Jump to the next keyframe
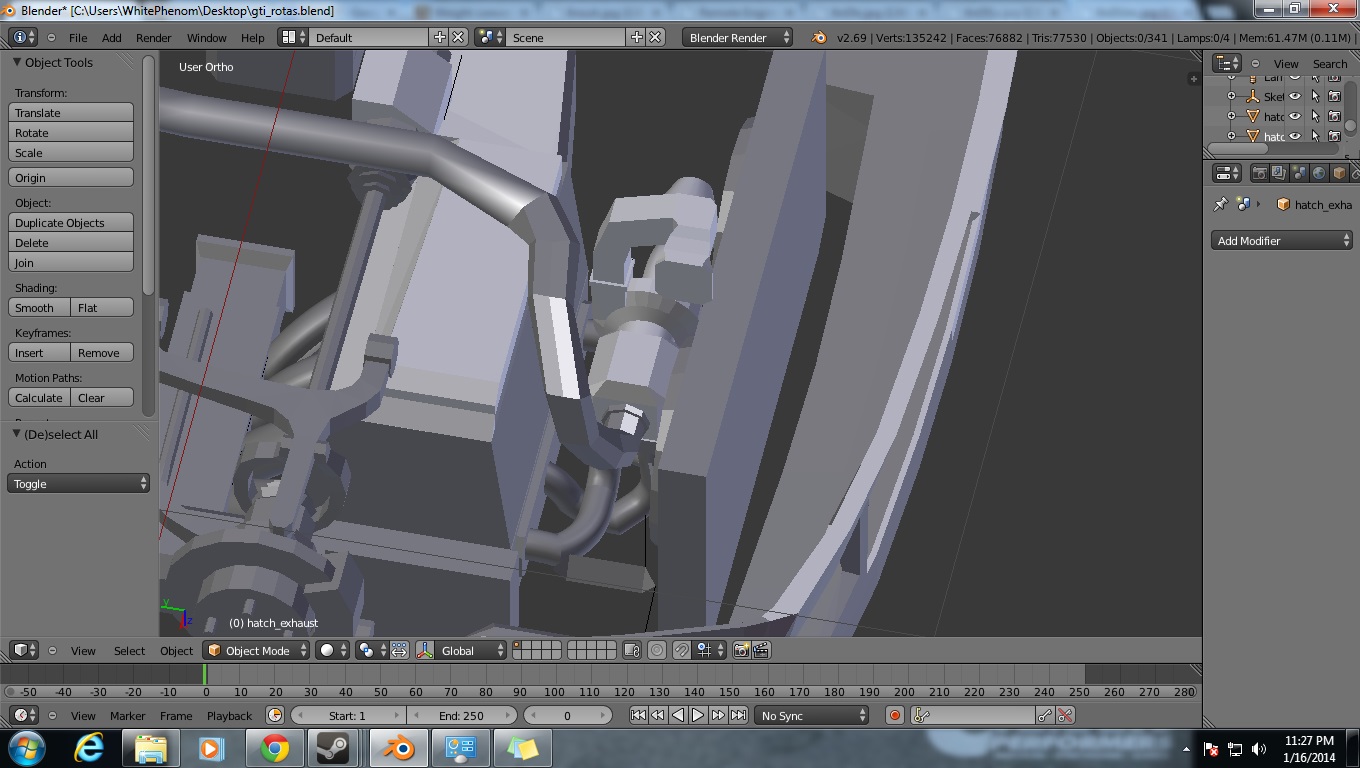This screenshot has width=1360, height=768. pyautogui.click(x=718, y=715)
